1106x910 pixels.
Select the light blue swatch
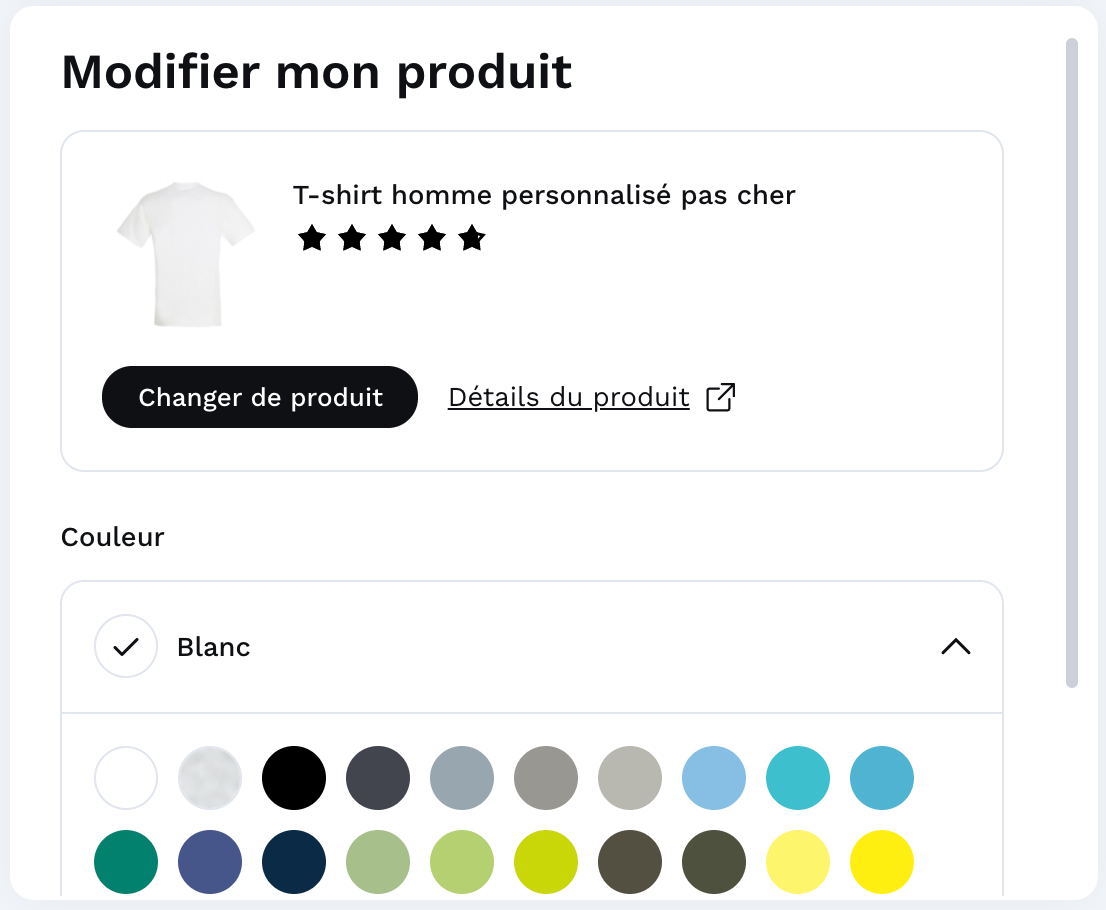point(714,777)
